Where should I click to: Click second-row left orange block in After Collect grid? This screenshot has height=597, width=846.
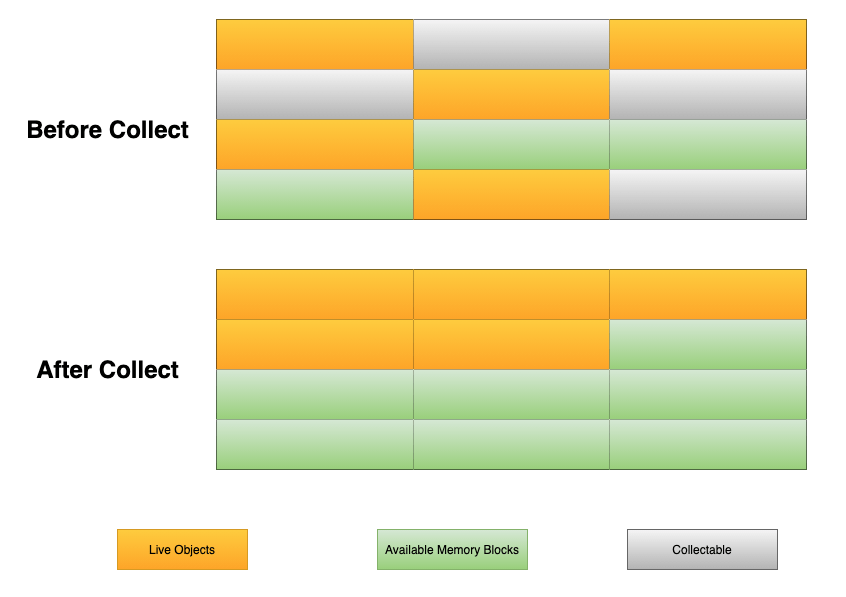315,344
